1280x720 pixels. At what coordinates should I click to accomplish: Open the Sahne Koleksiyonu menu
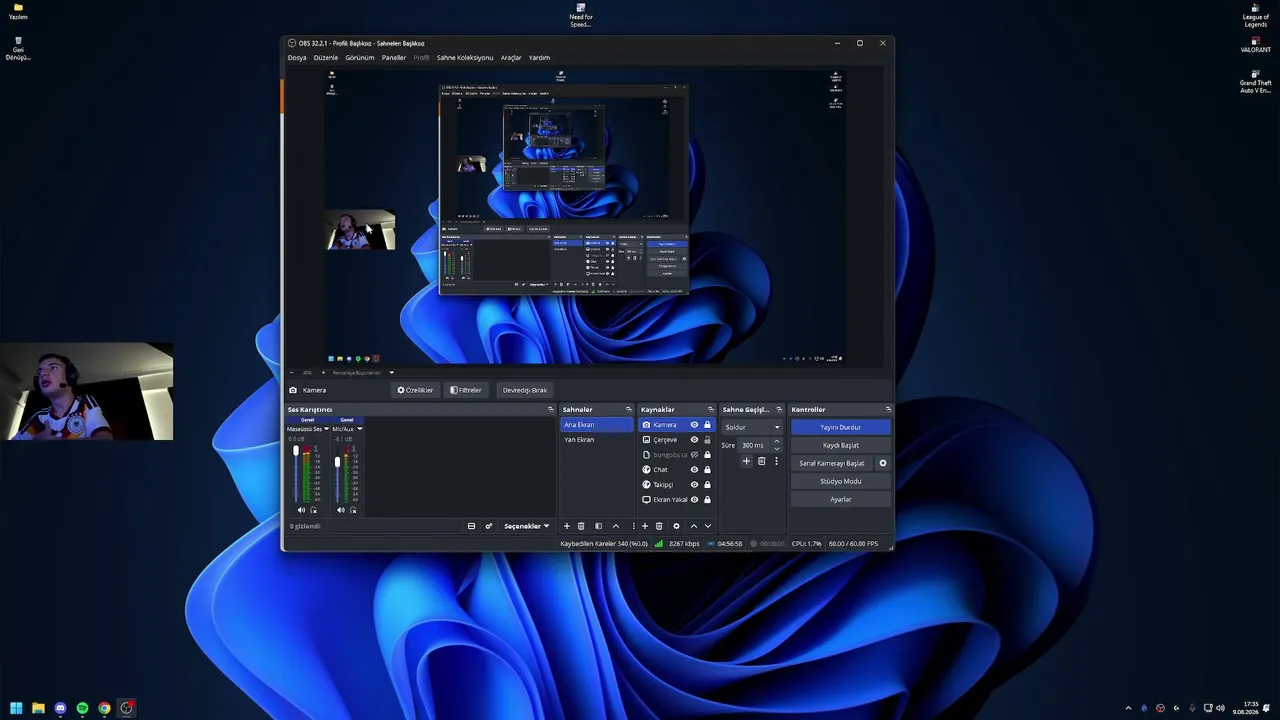point(465,58)
